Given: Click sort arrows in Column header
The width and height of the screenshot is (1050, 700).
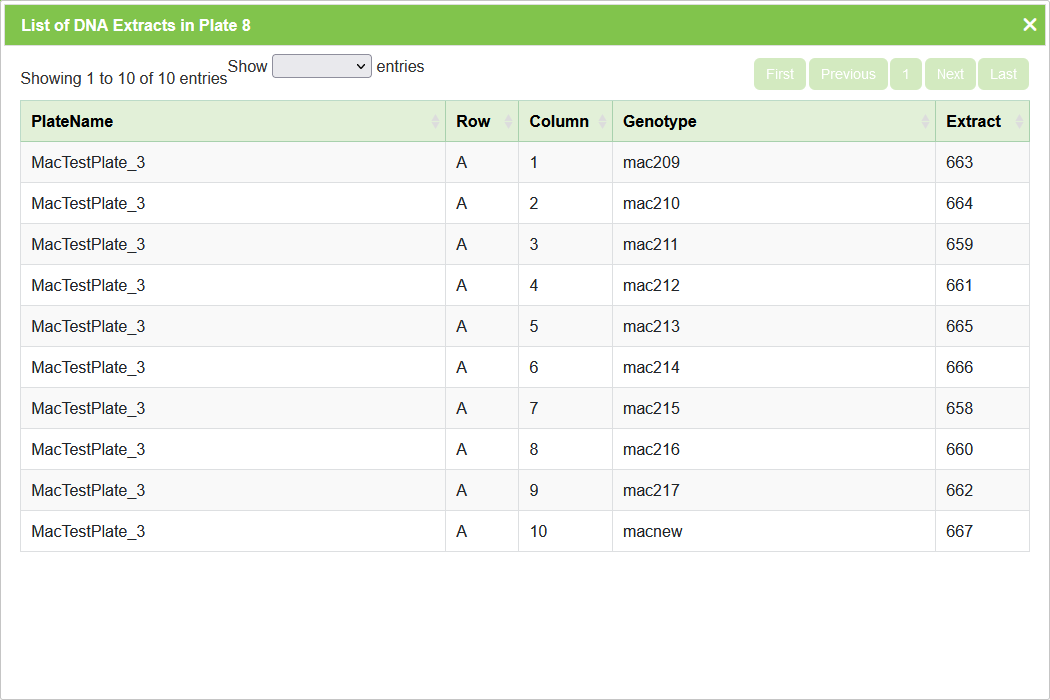Looking at the screenshot, I should pos(602,122).
